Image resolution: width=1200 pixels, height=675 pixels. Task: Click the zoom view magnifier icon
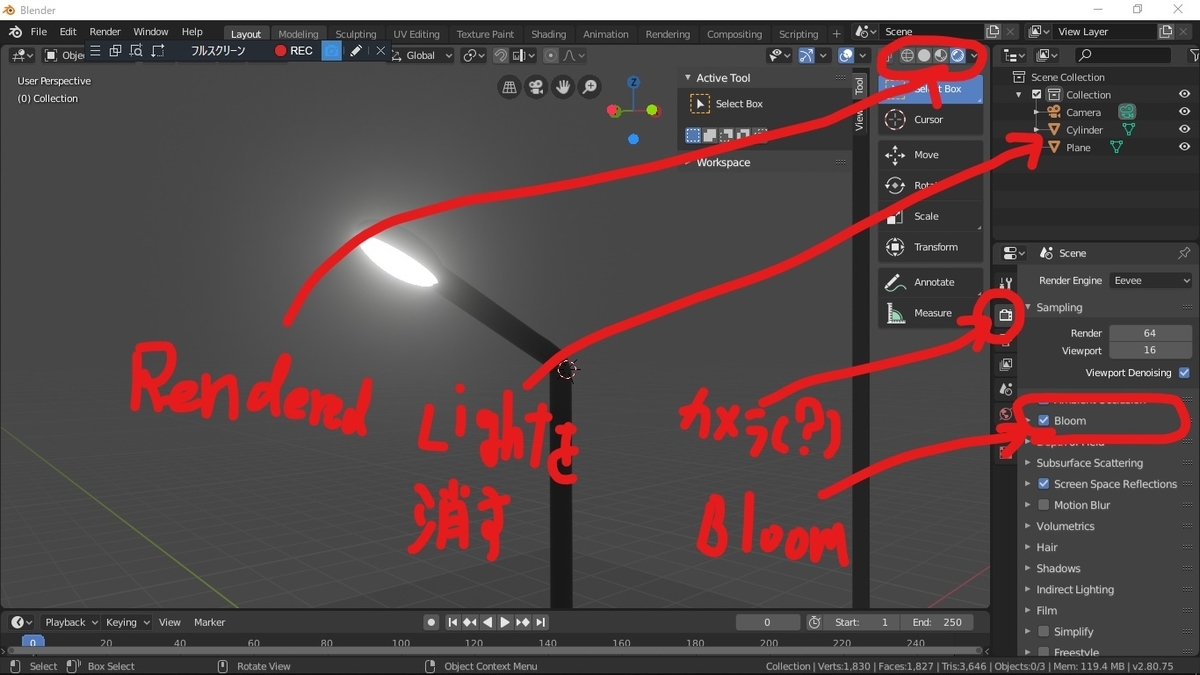[590, 88]
